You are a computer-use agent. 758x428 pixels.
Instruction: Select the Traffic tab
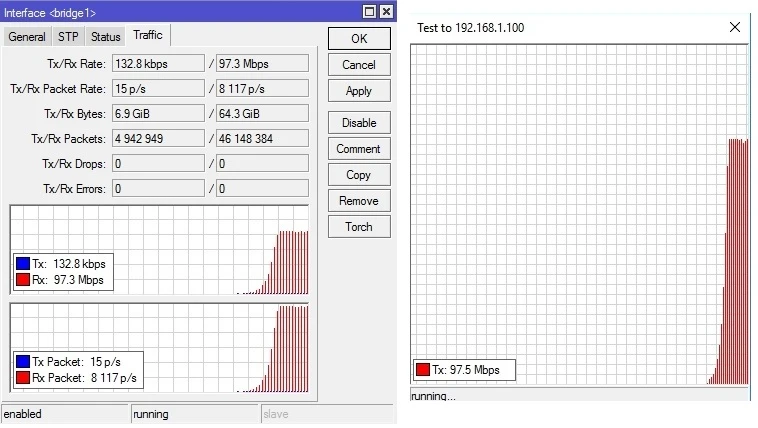tap(147, 36)
